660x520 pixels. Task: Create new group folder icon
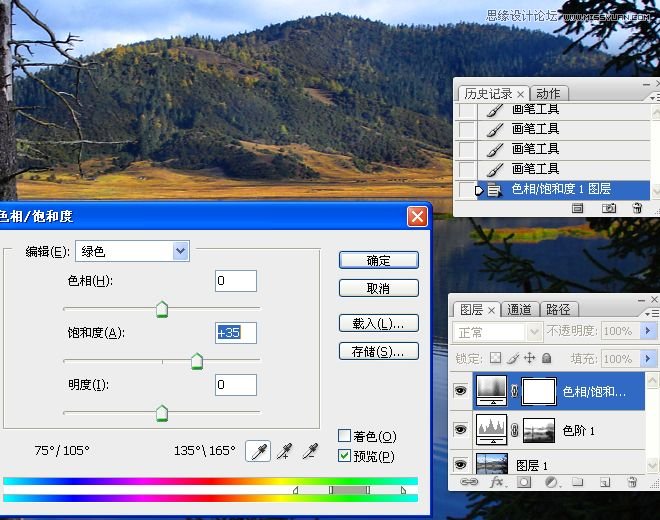[578, 482]
